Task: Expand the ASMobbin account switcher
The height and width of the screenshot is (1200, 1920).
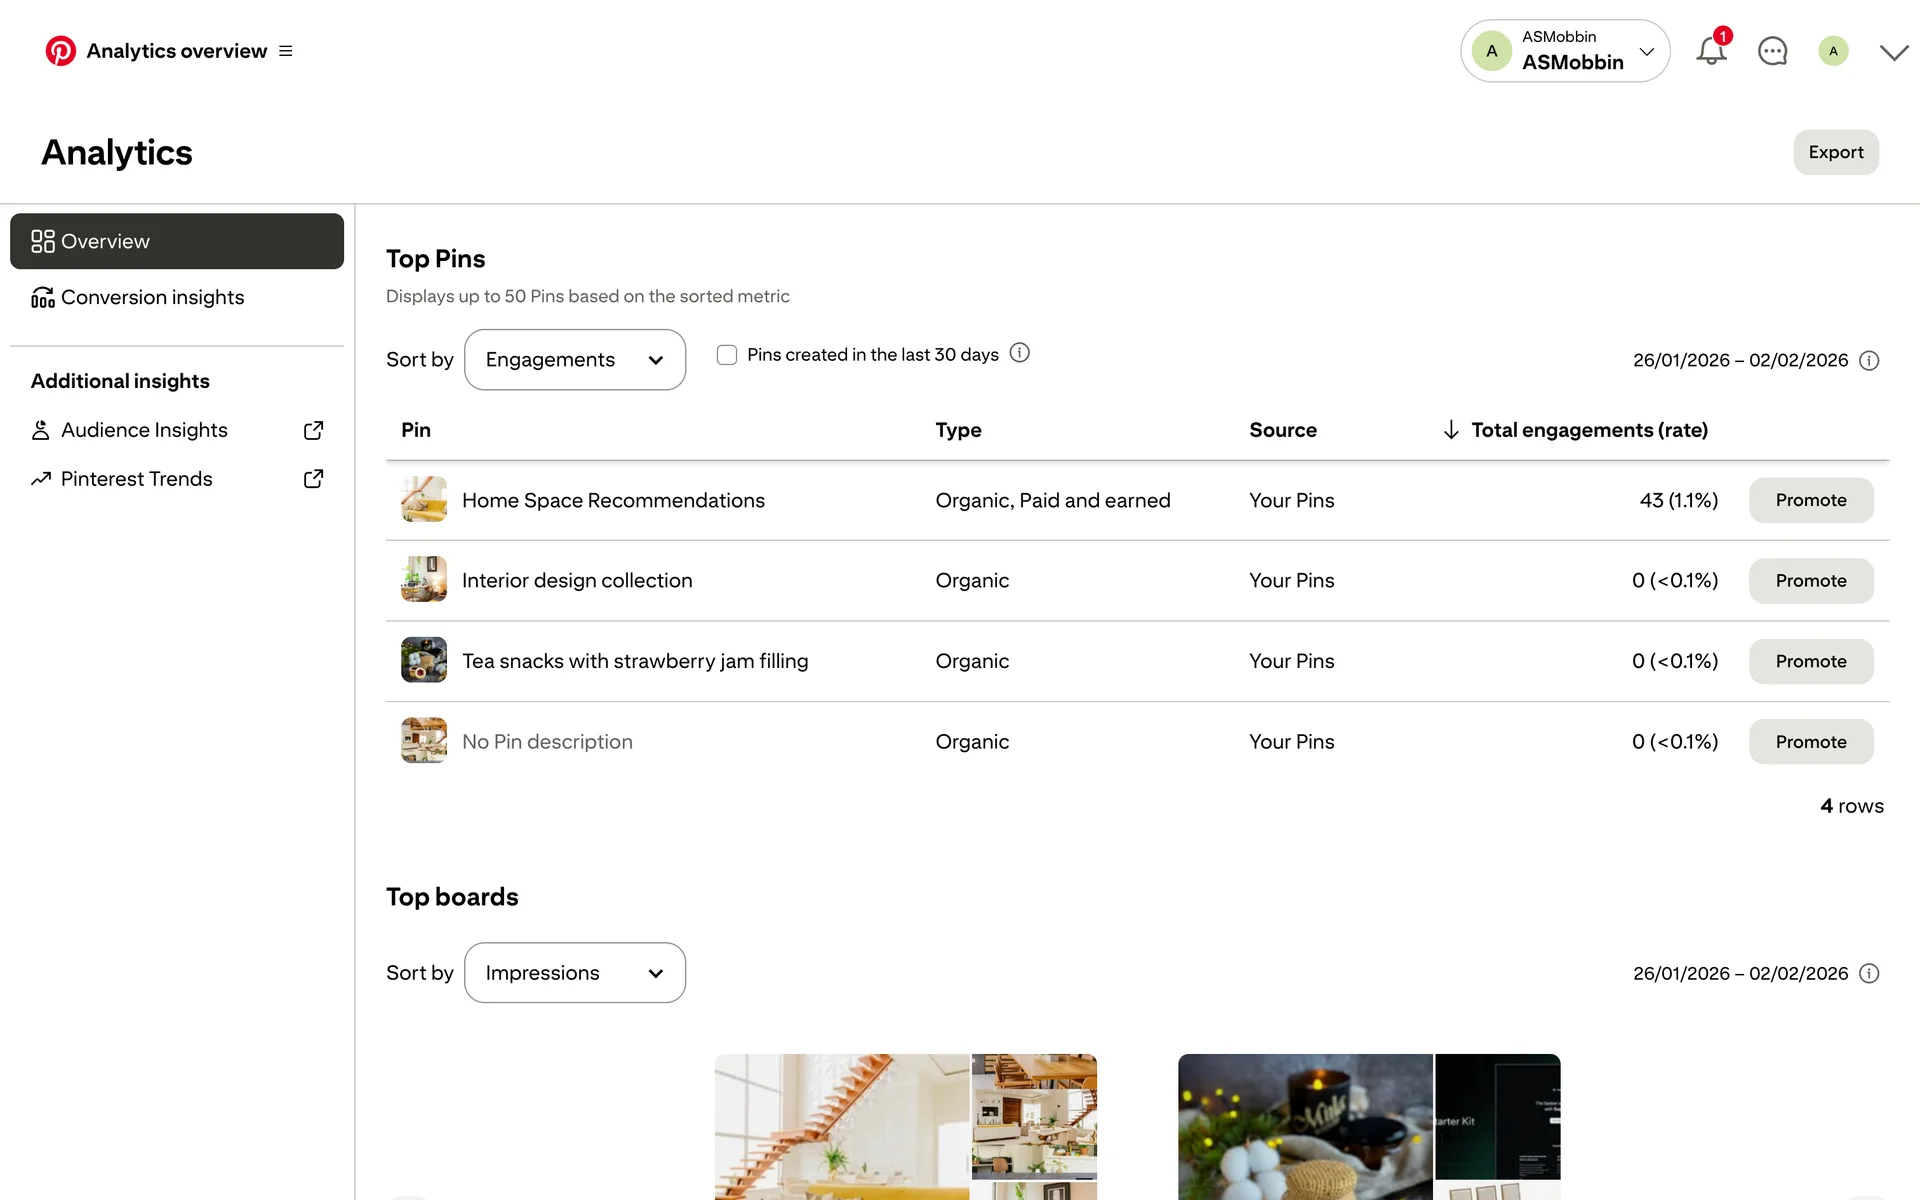Action: point(1565,51)
